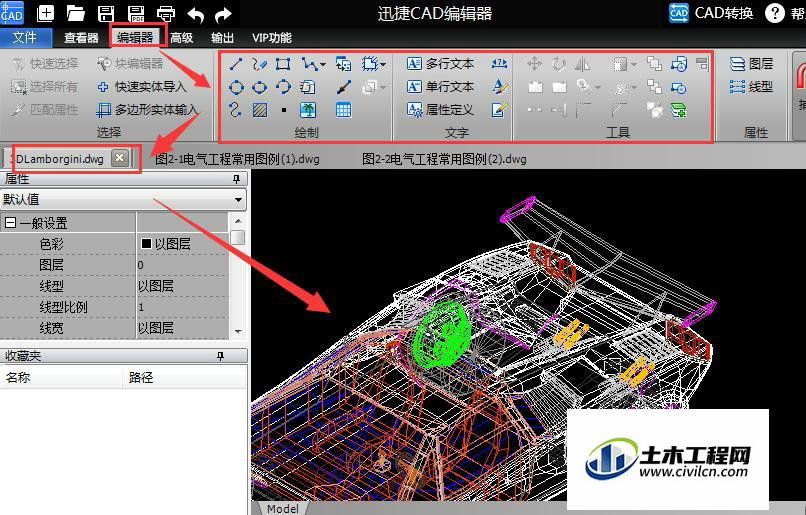
Task: Select the Point drawing tool
Action: coord(284,109)
